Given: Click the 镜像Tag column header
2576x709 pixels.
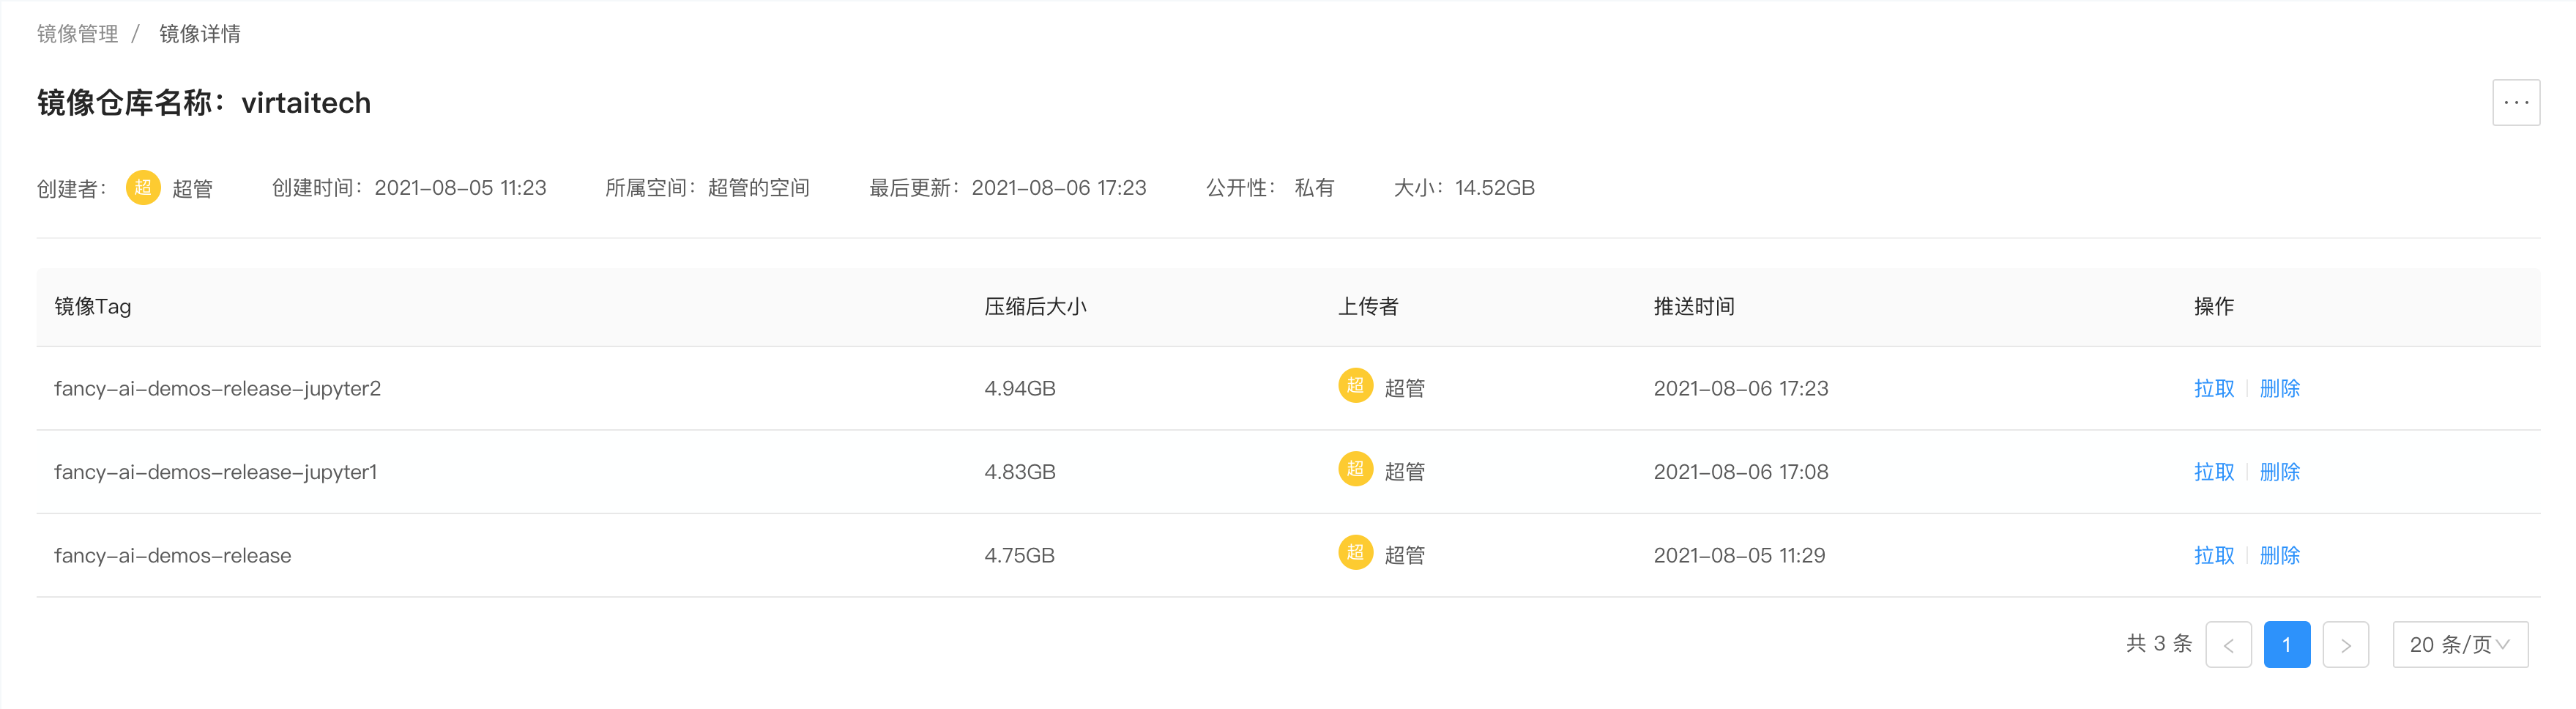Looking at the screenshot, I should click(92, 306).
